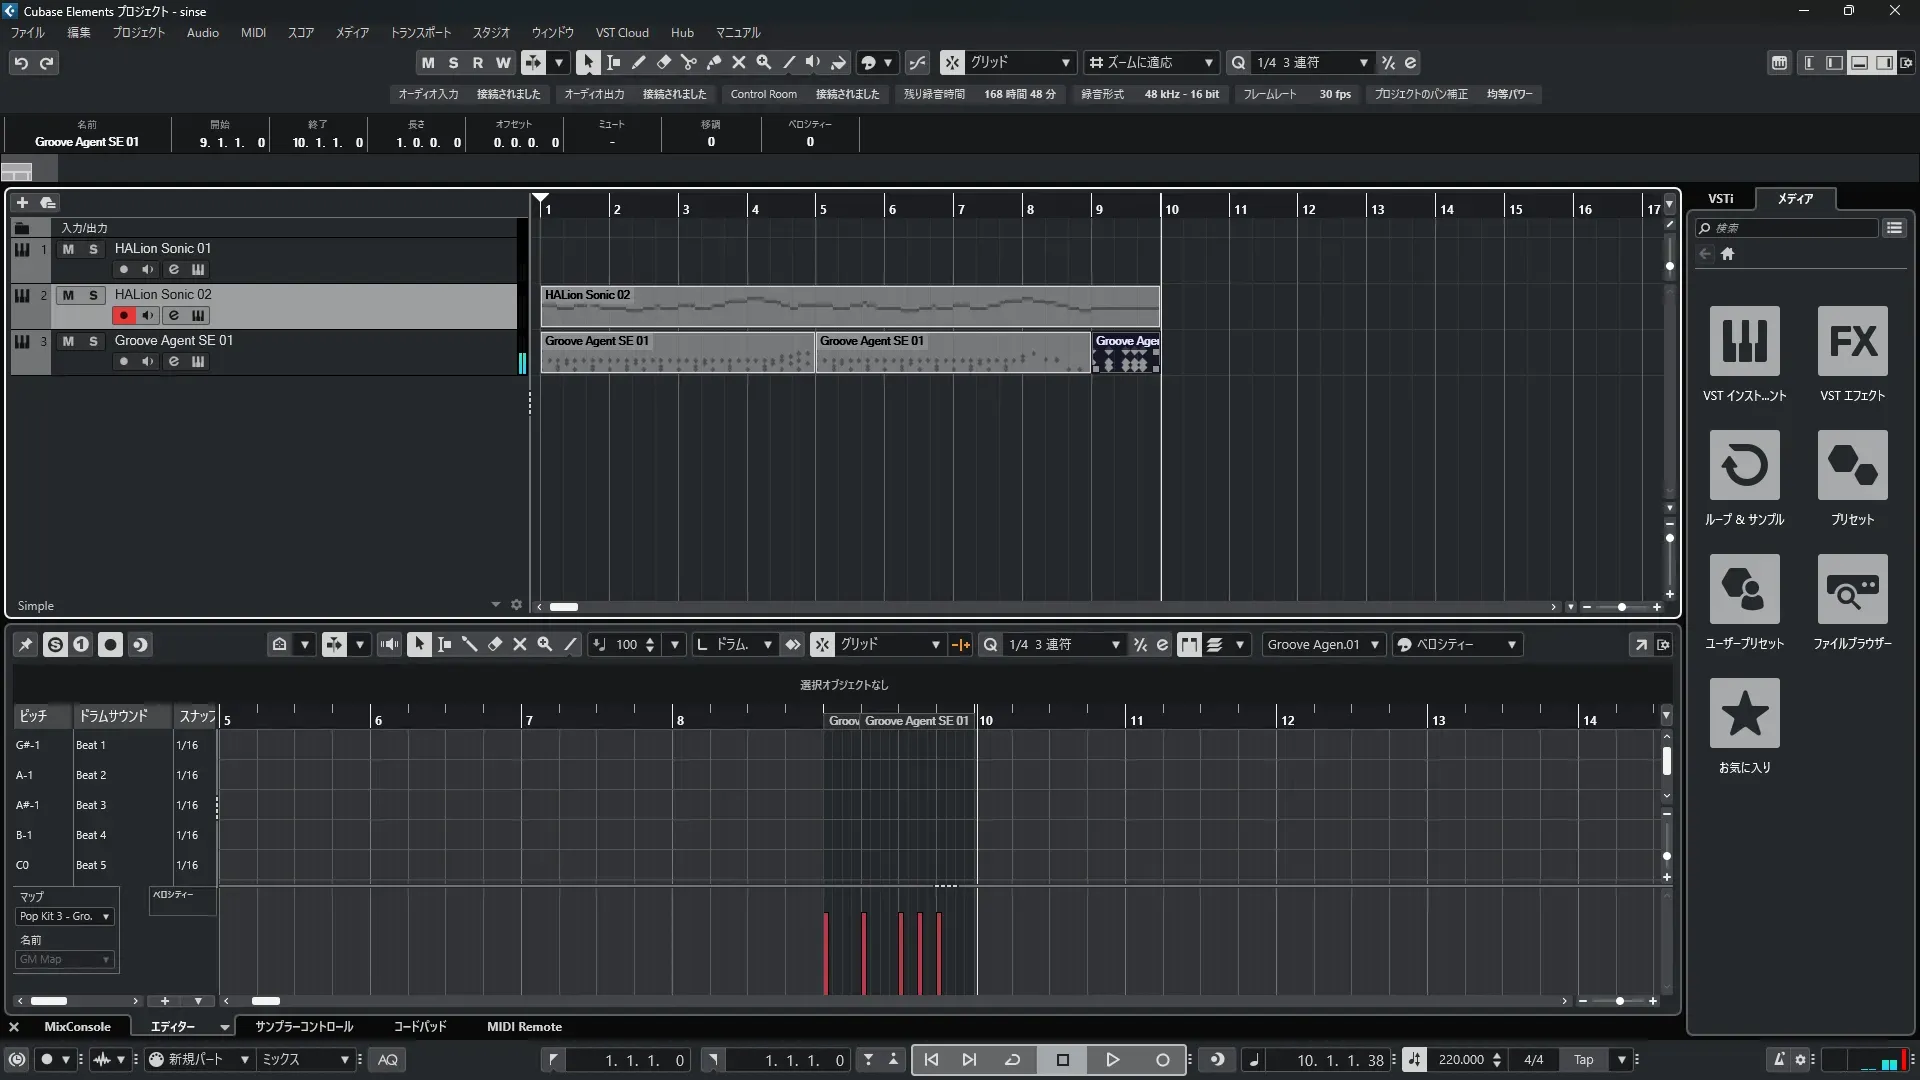Viewport: 1920px width, 1080px height.
Task: Open VST Effects FX media tile
Action: click(1852, 341)
